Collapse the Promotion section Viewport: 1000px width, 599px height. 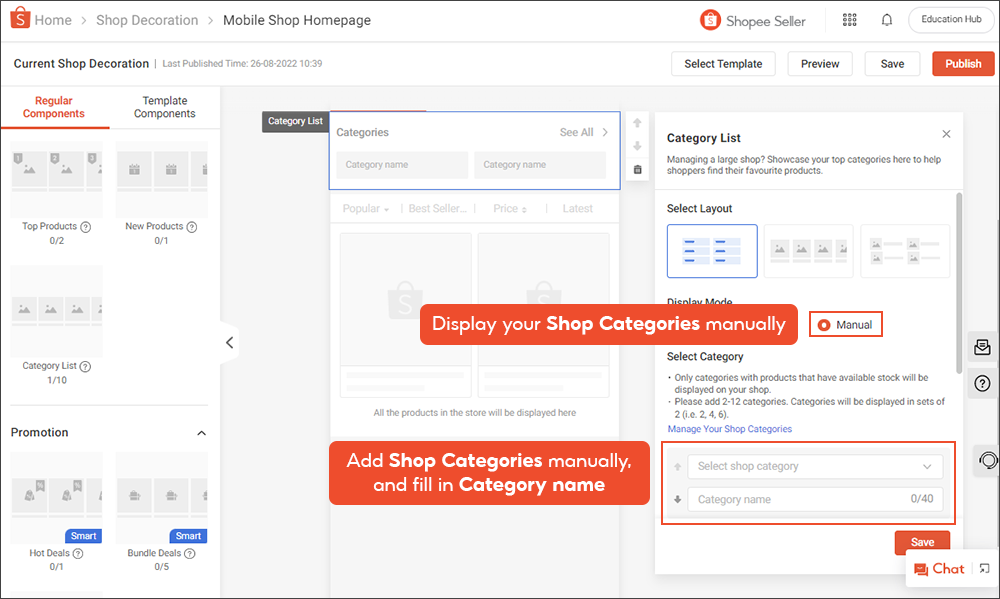pos(202,432)
